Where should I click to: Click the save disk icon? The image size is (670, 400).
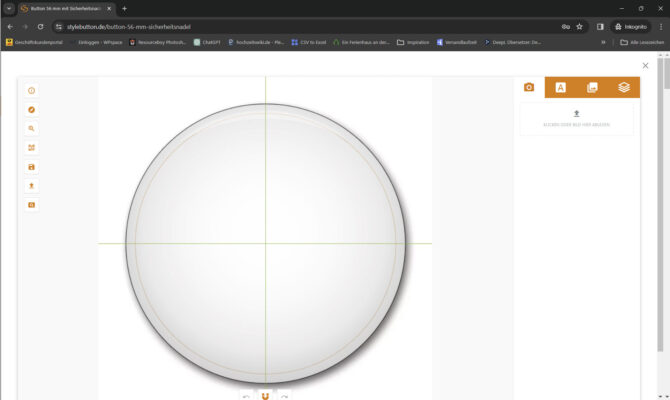32,167
